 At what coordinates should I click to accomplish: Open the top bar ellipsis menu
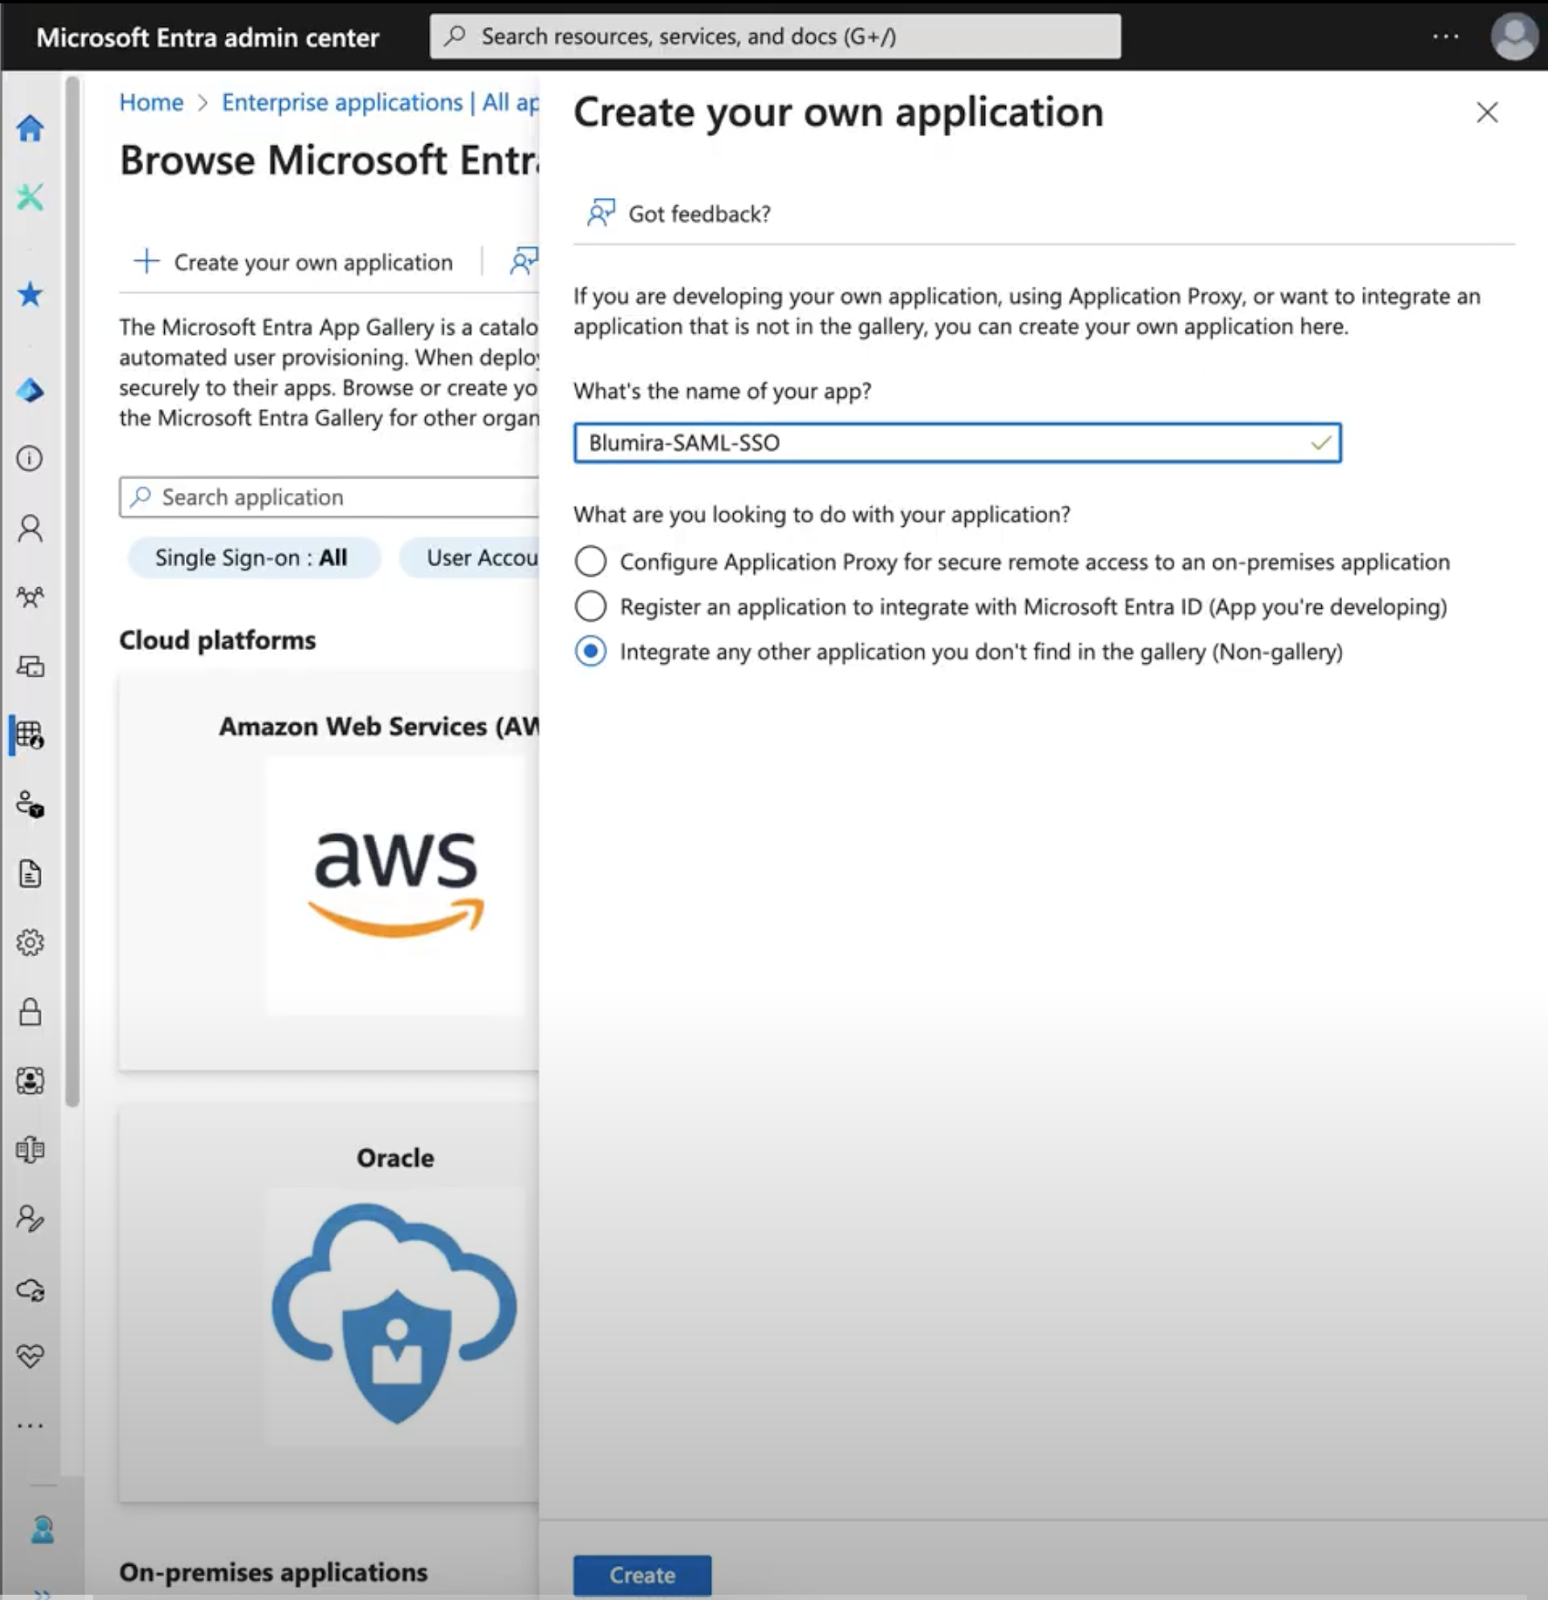click(x=1445, y=36)
